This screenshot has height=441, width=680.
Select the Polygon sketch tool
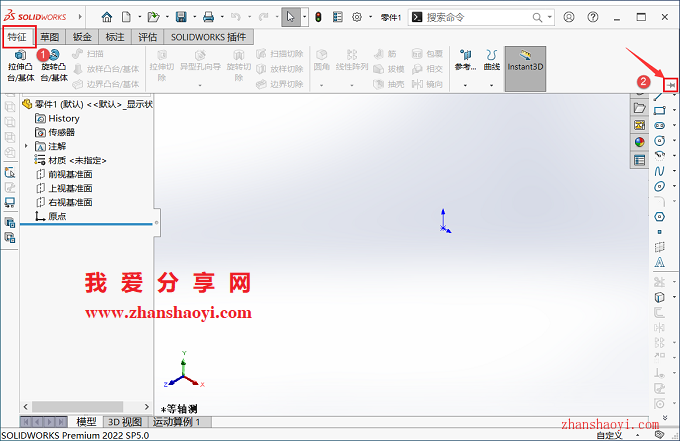point(659,217)
